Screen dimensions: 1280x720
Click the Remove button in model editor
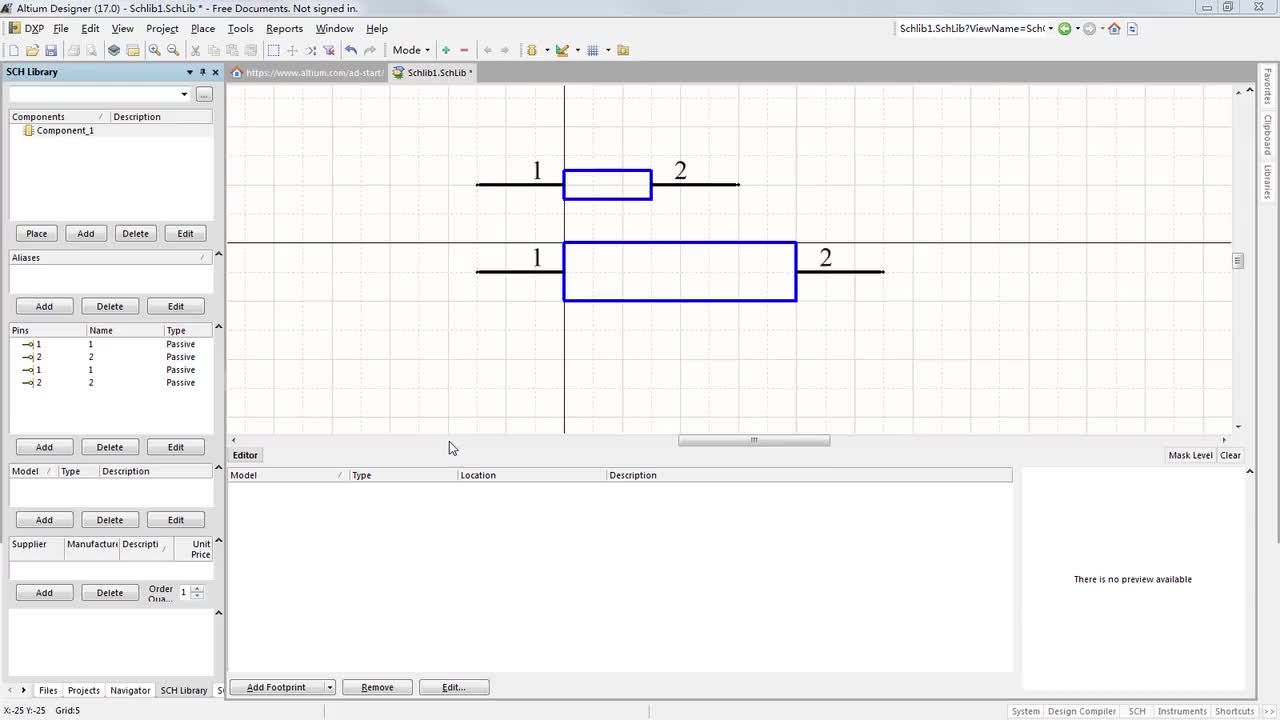coord(377,688)
